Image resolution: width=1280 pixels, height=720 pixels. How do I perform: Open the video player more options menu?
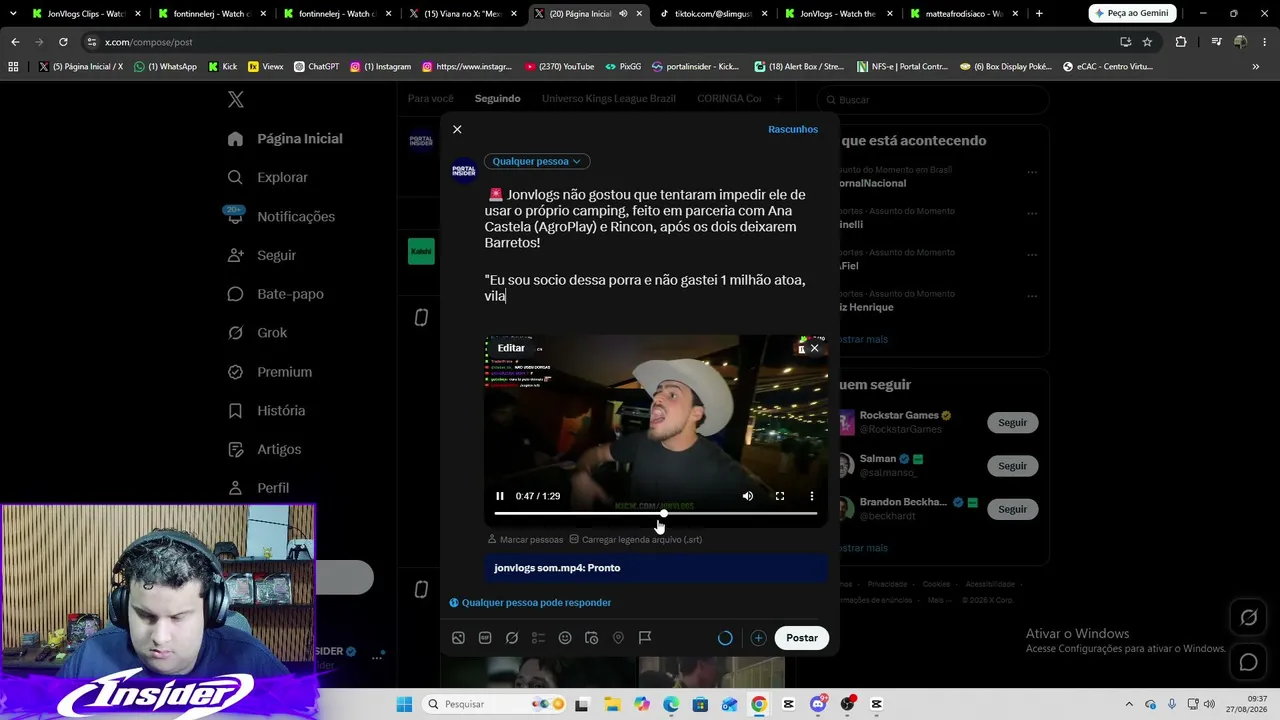click(812, 496)
